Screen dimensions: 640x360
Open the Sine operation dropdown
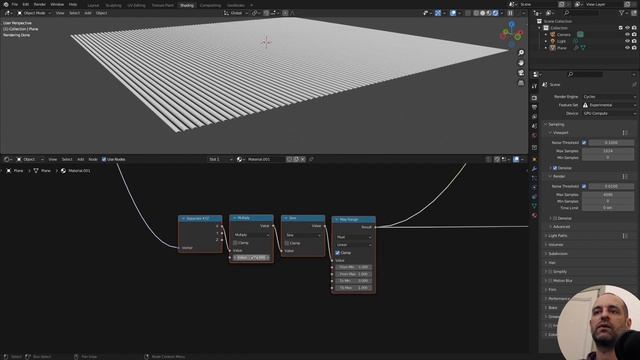[x=303, y=235]
